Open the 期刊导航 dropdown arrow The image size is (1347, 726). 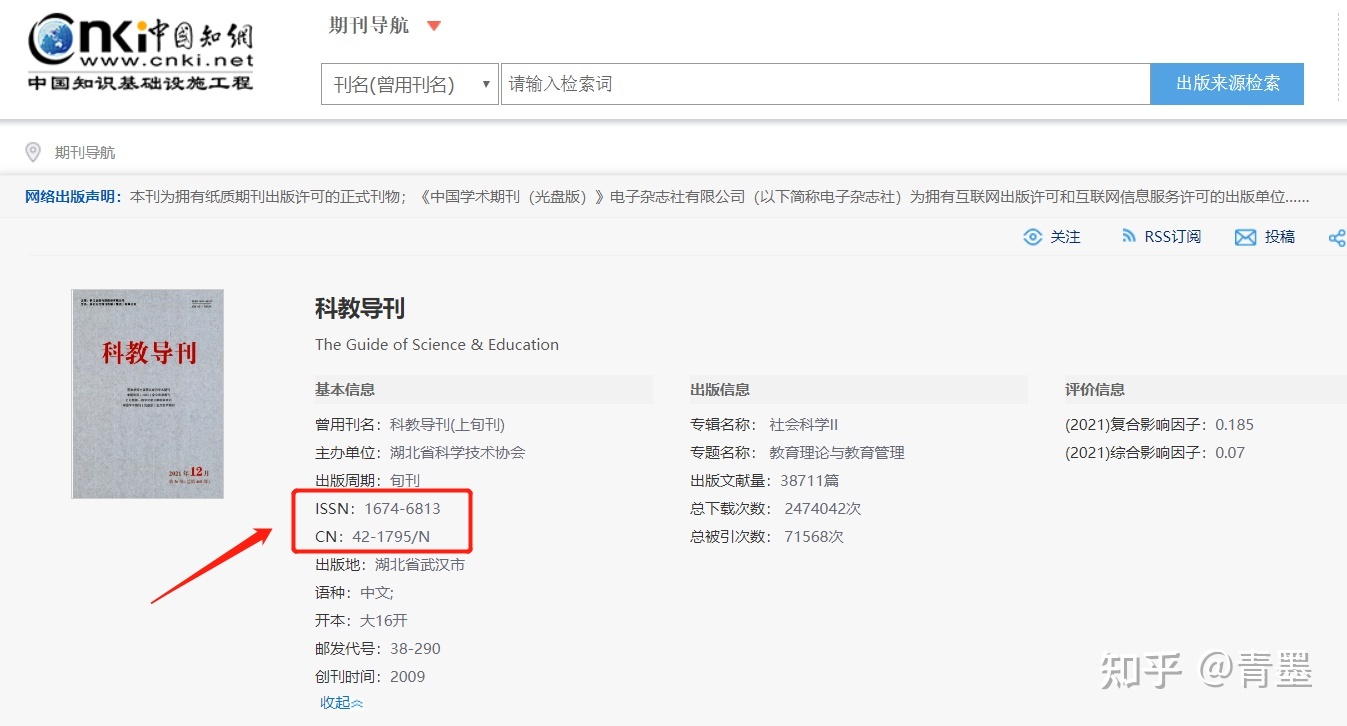433,26
